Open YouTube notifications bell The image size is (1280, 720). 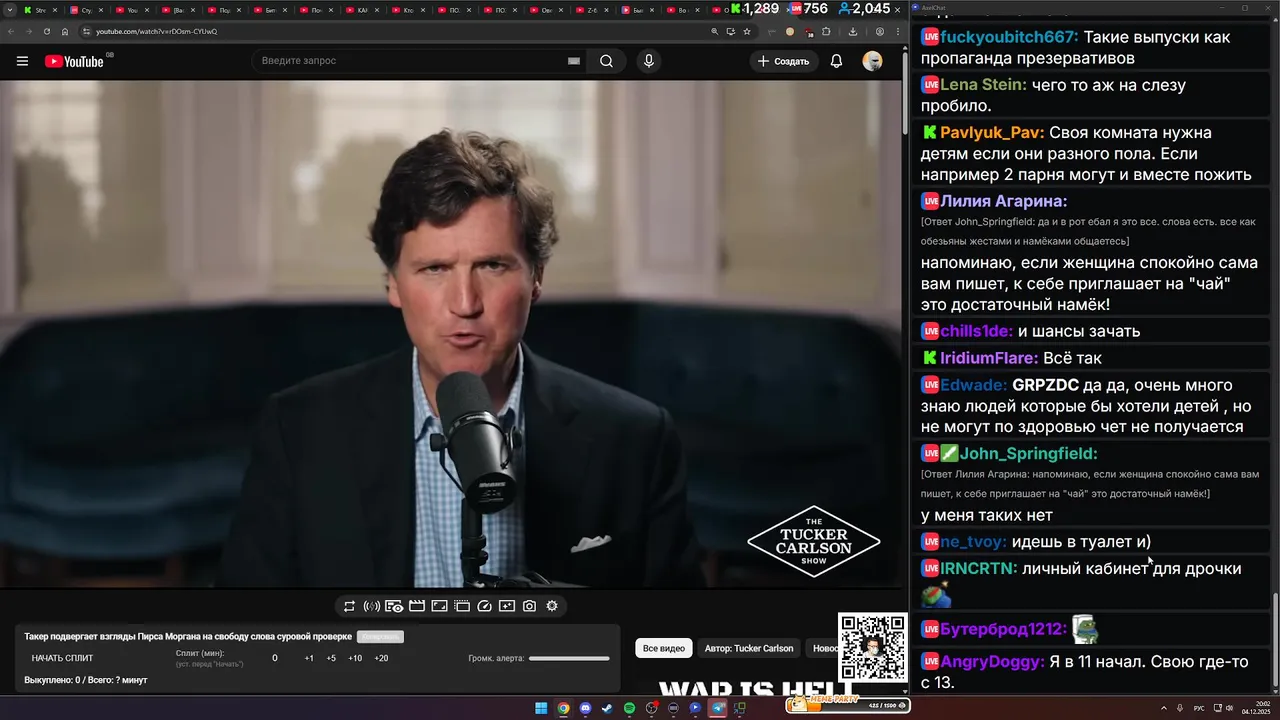(x=837, y=61)
